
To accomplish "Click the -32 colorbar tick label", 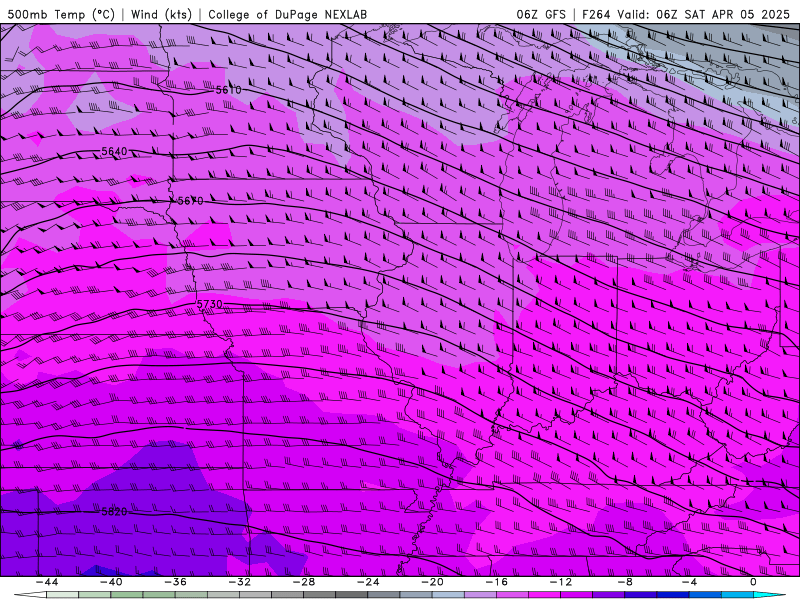I will [240, 582].
